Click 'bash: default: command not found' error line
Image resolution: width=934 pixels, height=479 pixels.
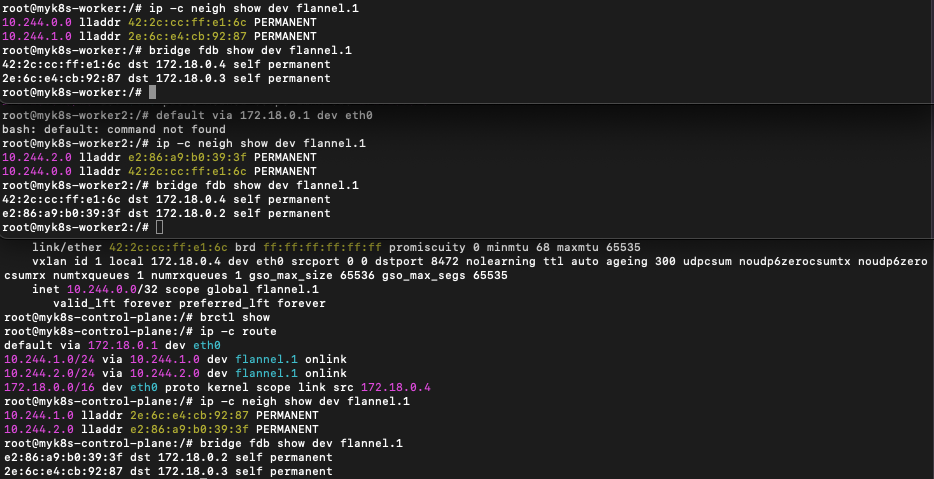tap(114, 129)
